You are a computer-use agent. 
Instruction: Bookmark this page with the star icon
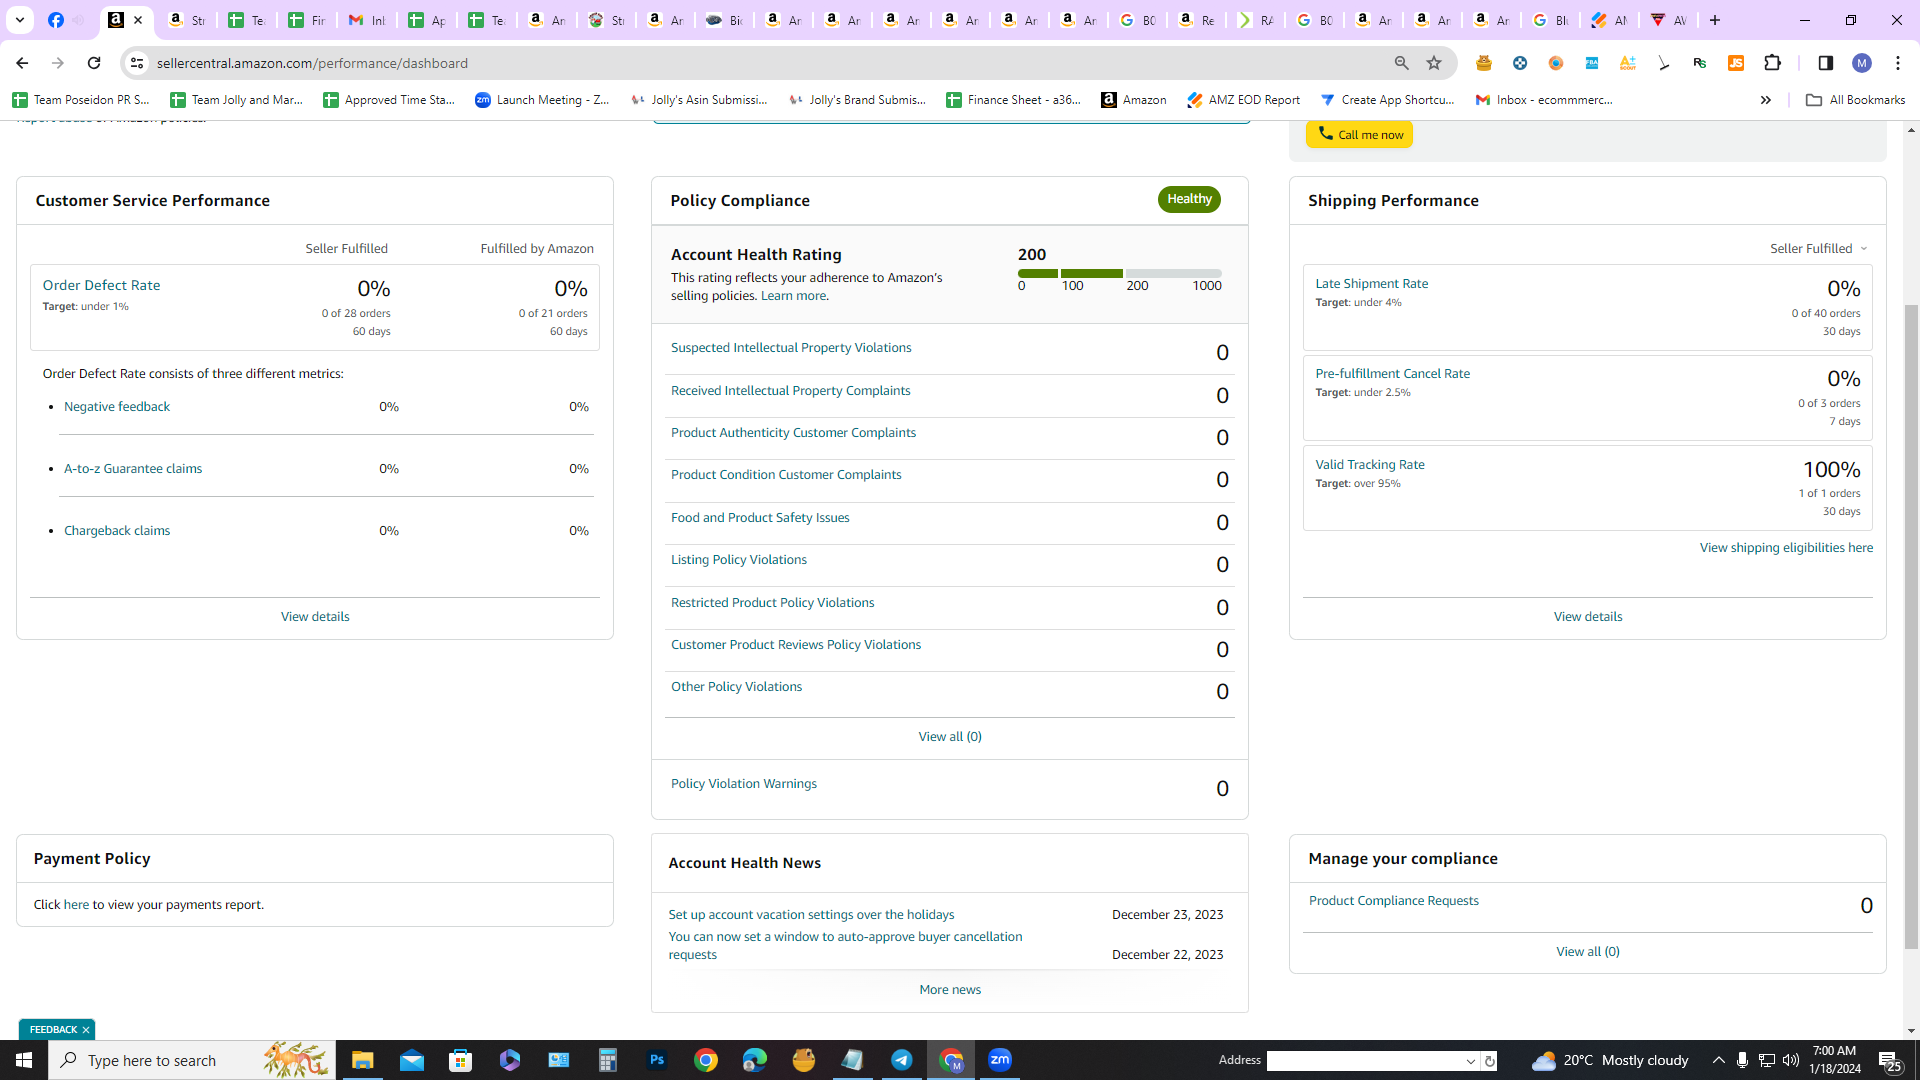tap(1434, 63)
